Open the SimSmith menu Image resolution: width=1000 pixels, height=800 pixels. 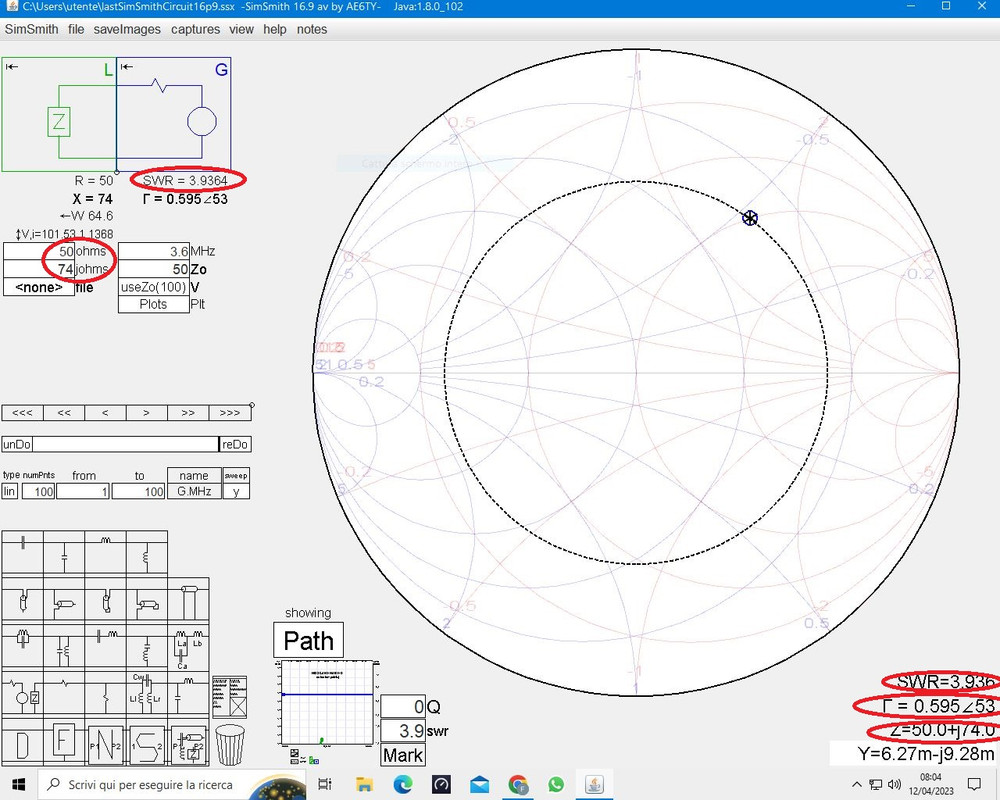(31, 29)
